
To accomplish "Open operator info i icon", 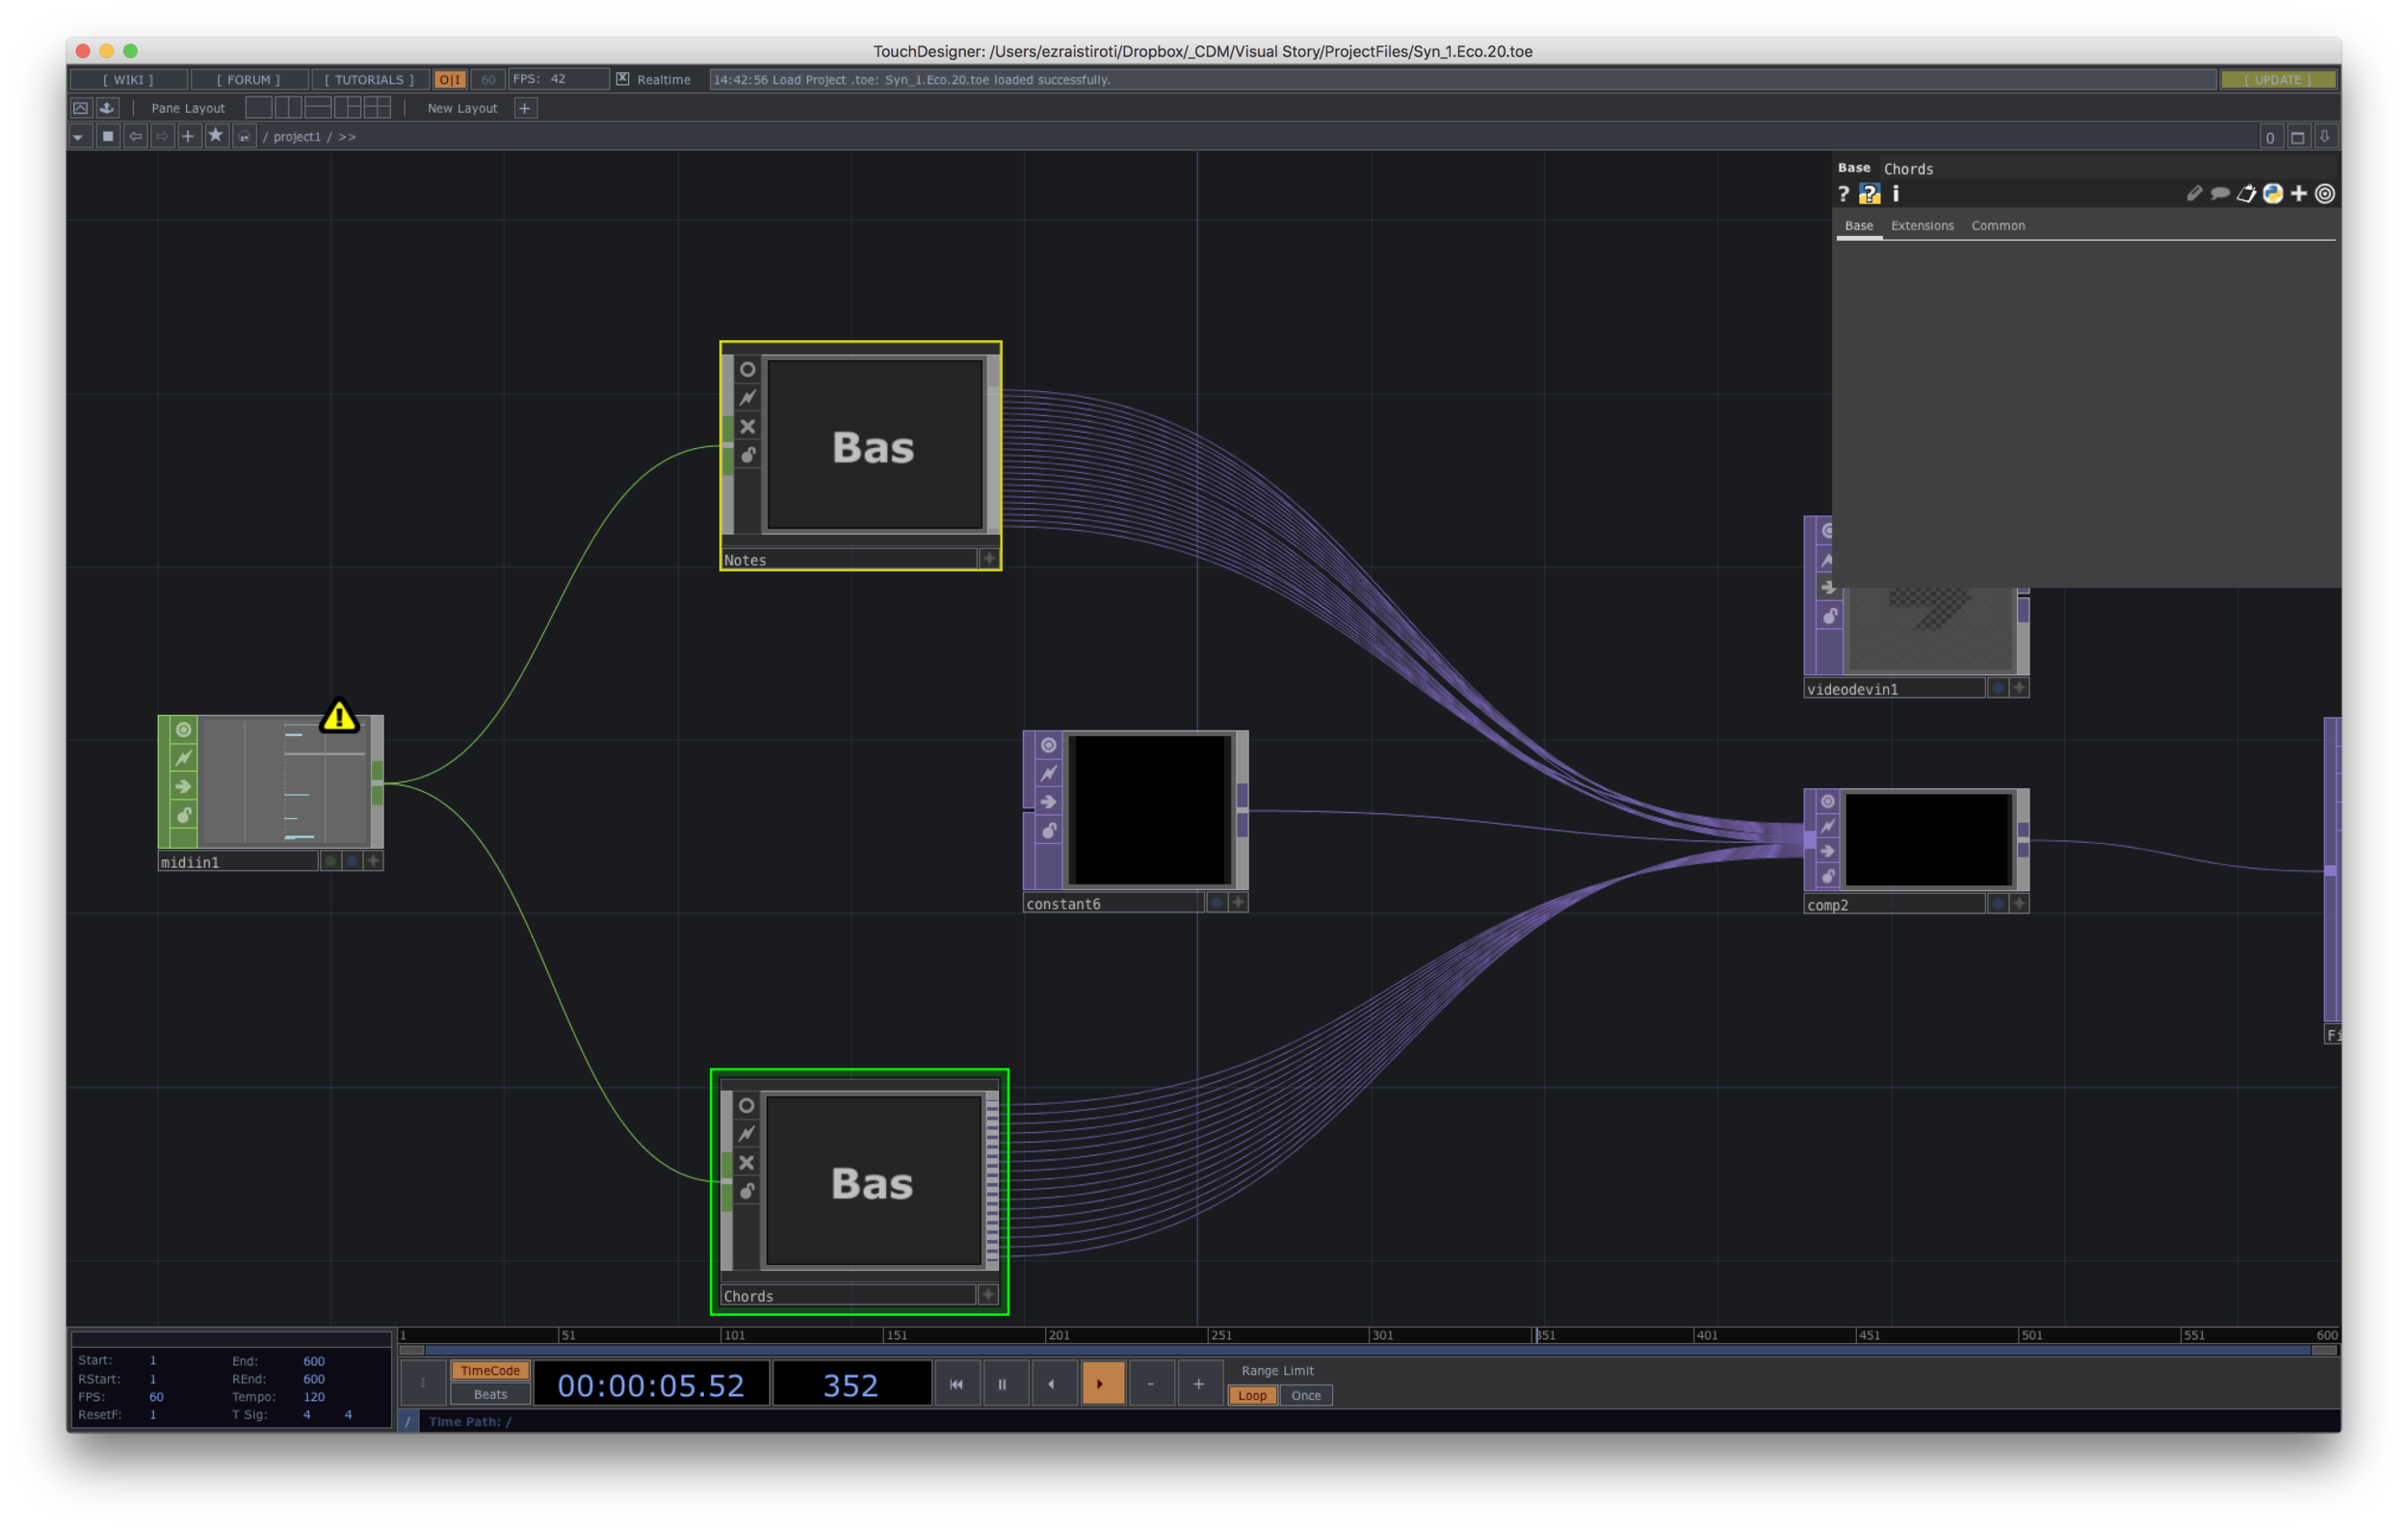I will (x=1896, y=193).
